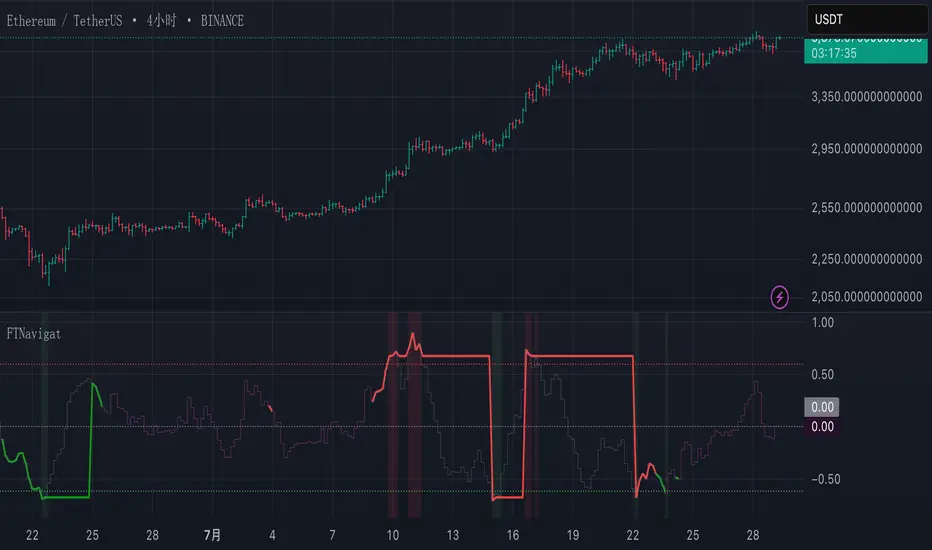Click the dark maroon 0.00 value tag
Viewport: 932px width, 550px height.
821,426
